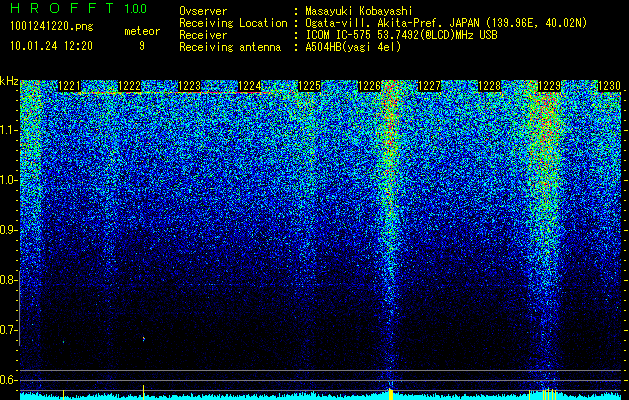Click the HROFFT program title text
Screen dimensions: 629x400
coord(62,8)
